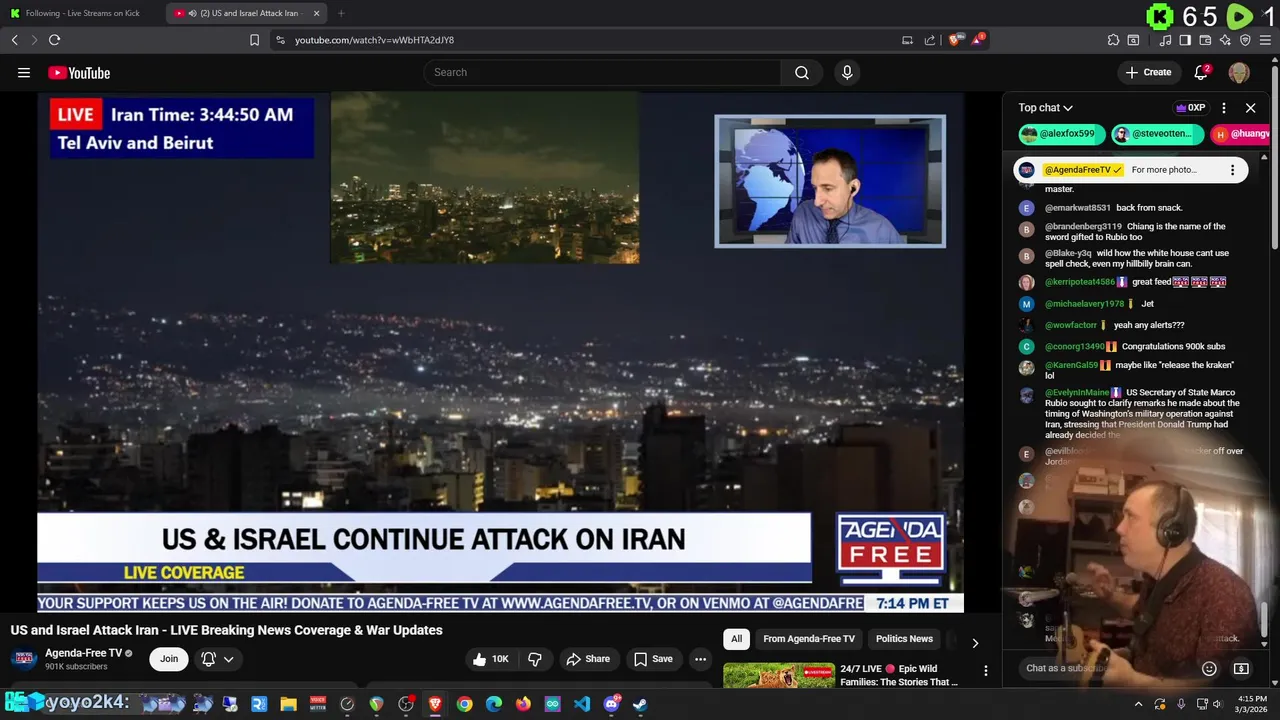The height and width of the screenshot is (720, 1280).
Task: Open a new browser tab with plus
Action: [x=341, y=13]
